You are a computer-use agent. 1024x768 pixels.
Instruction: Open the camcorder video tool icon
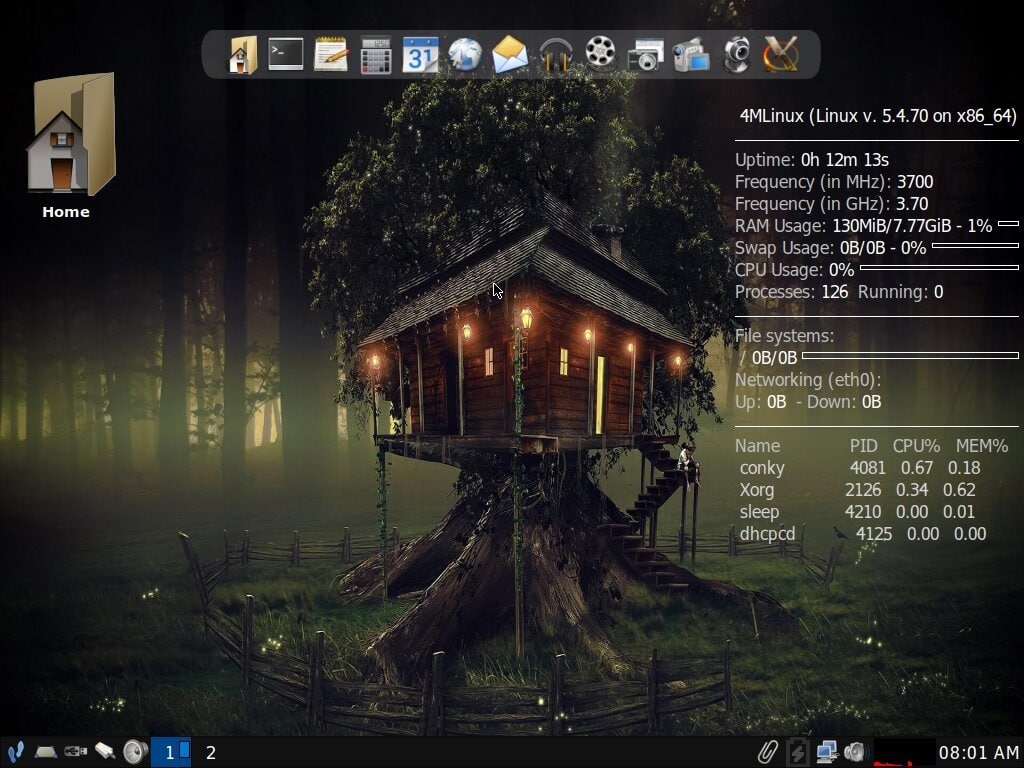690,54
